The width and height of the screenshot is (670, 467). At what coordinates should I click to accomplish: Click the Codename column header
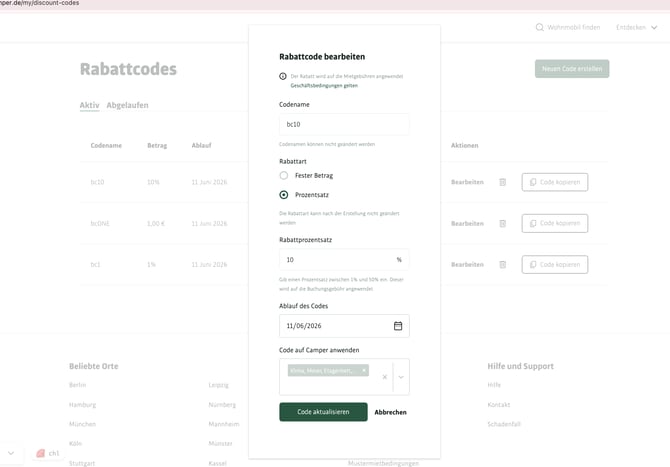click(106, 145)
